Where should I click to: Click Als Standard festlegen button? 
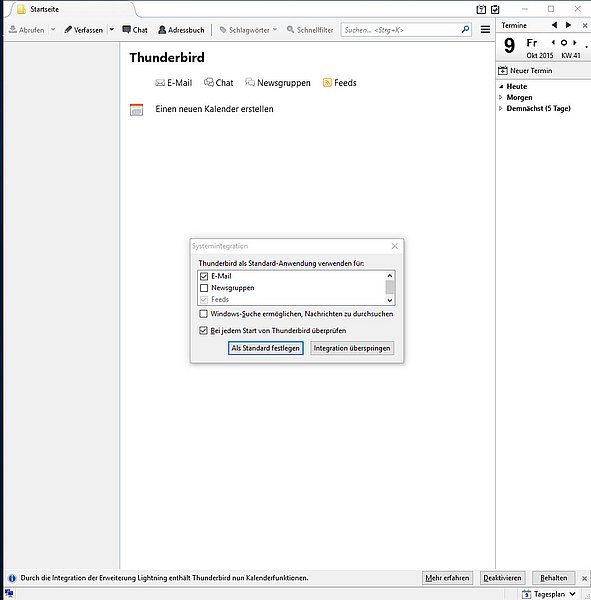pyautogui.click(x=266, y=348)
